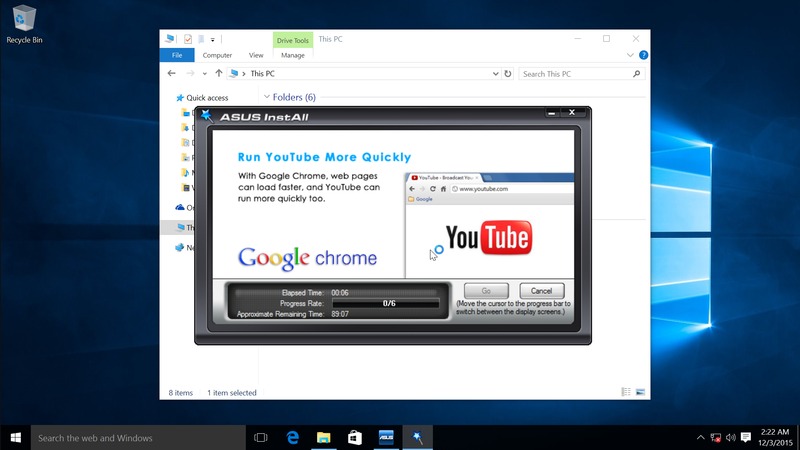The height and width of the screenshot is (450, 800).
Task: Select the Manage tab under Drive Tools
Action: 293,55
